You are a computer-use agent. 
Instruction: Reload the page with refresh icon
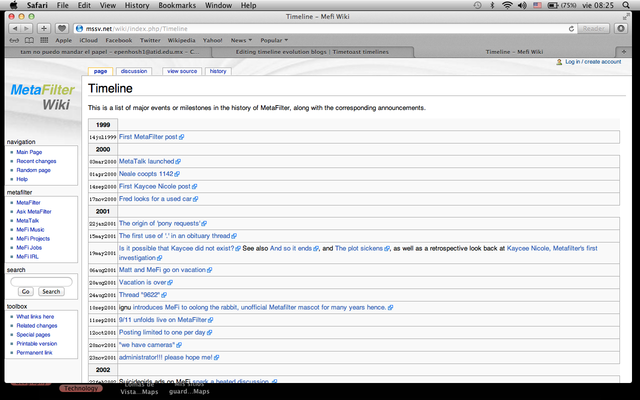(571, 29)
